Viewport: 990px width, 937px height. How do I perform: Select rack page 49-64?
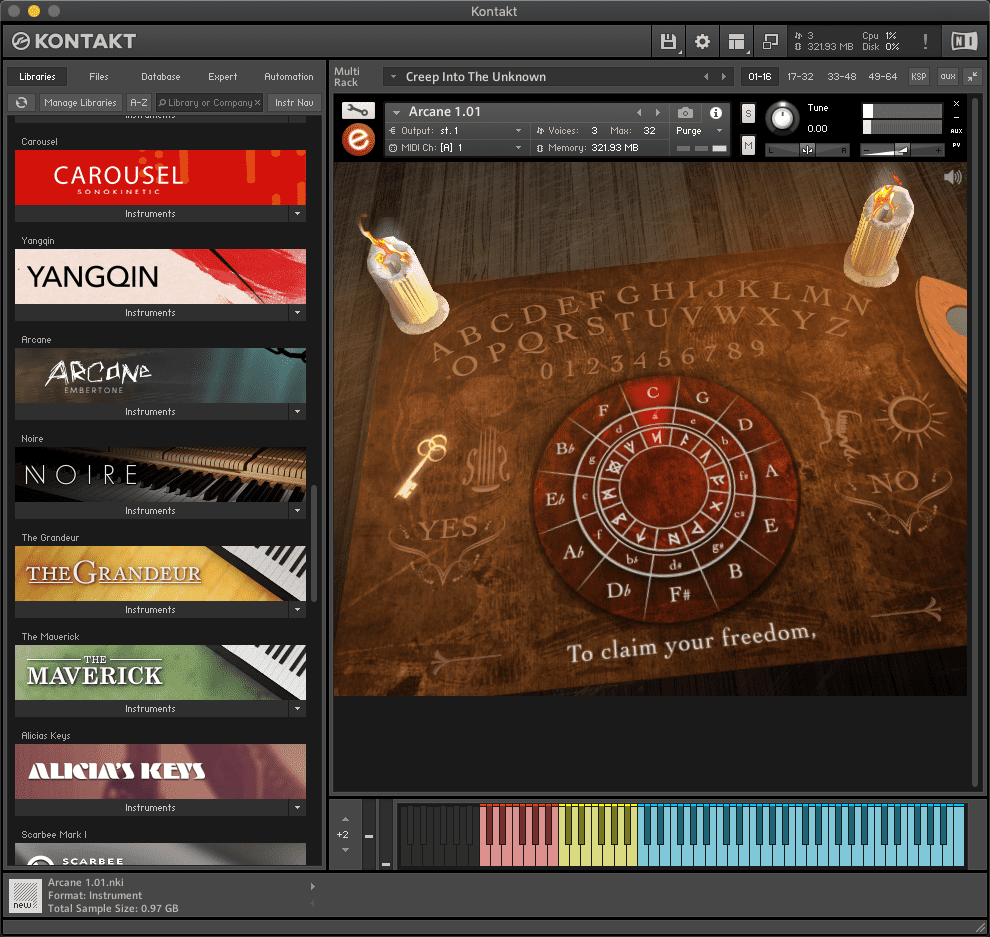click(882, 76)
